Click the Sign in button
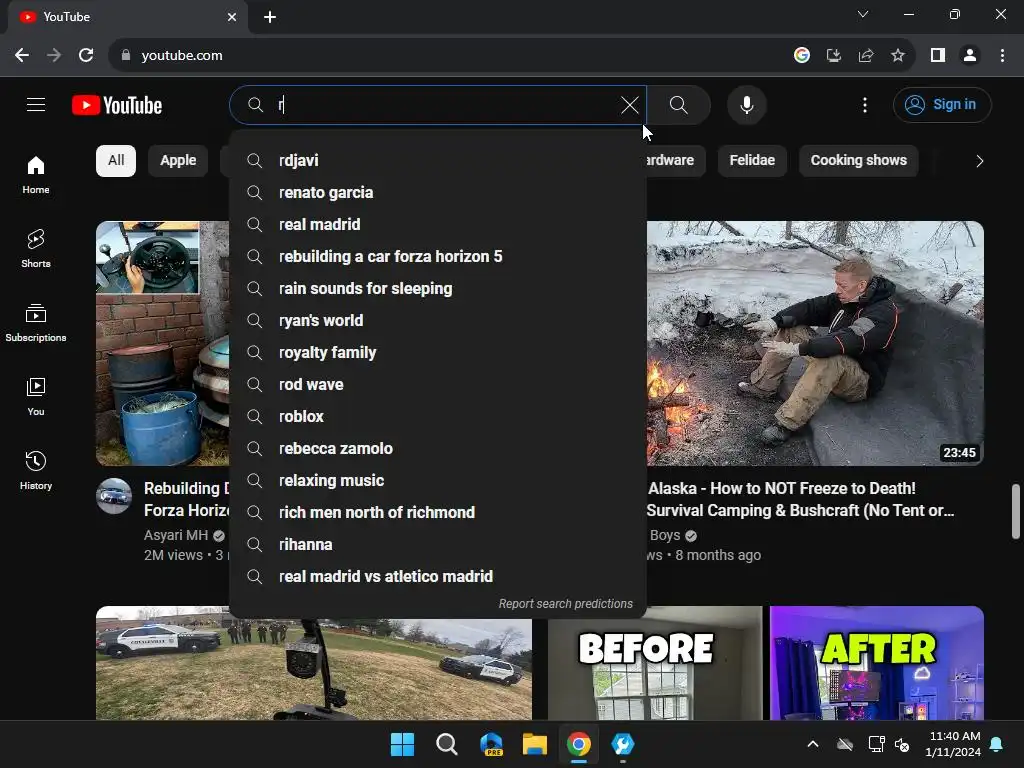This screenshot has height=768, width=1024. coord(942,104)
